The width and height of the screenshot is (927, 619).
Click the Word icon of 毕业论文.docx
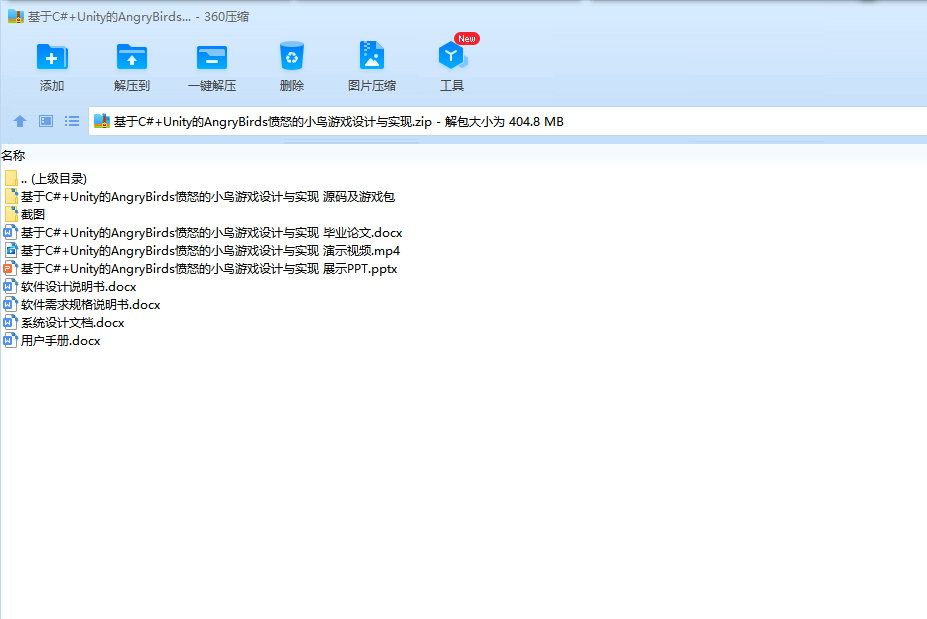11,232
